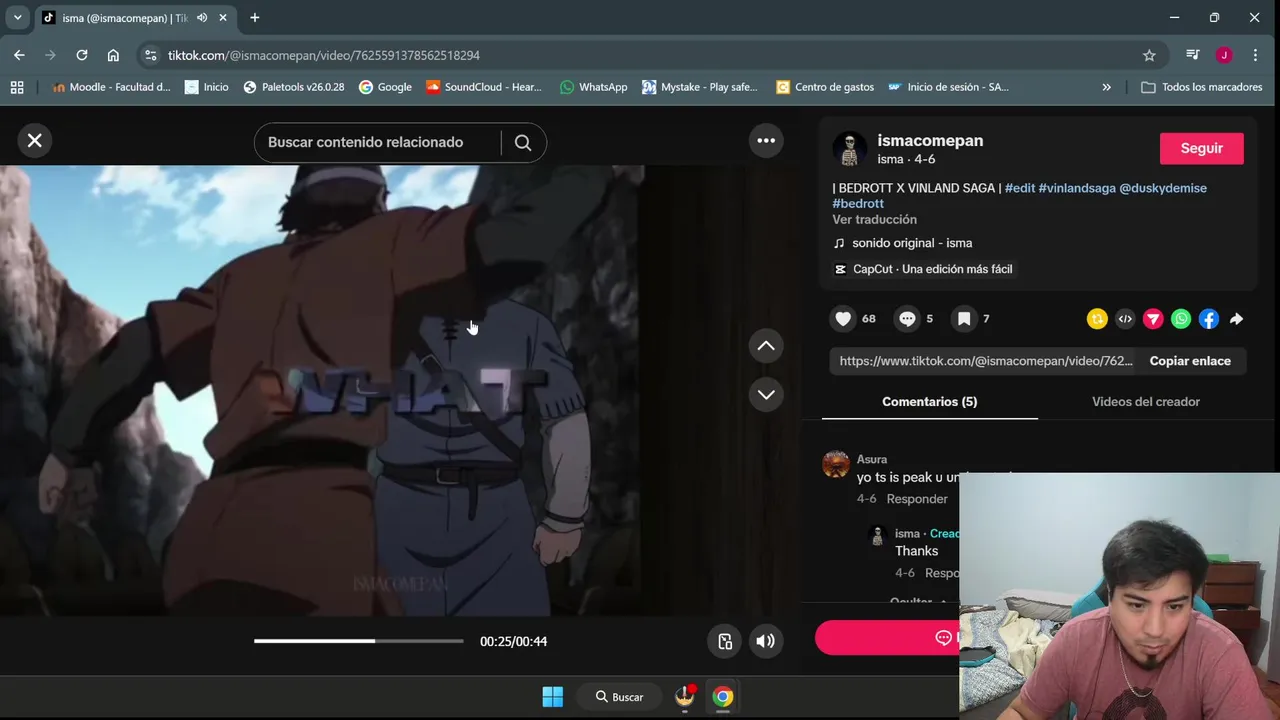This screenshot has width=1280, height=720.
Task: Open a new Chrome tab
Action: [254, 18]
